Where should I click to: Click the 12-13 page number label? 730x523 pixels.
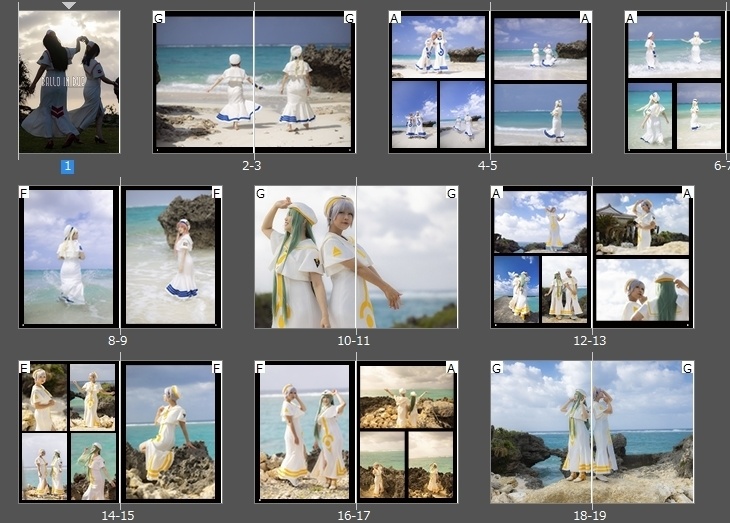(x=589, y=340)
